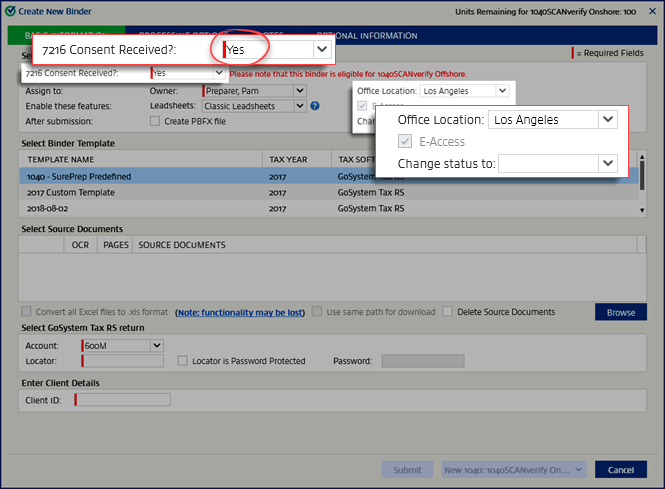Click the Create New Binder app icon

tap(10, 10)
